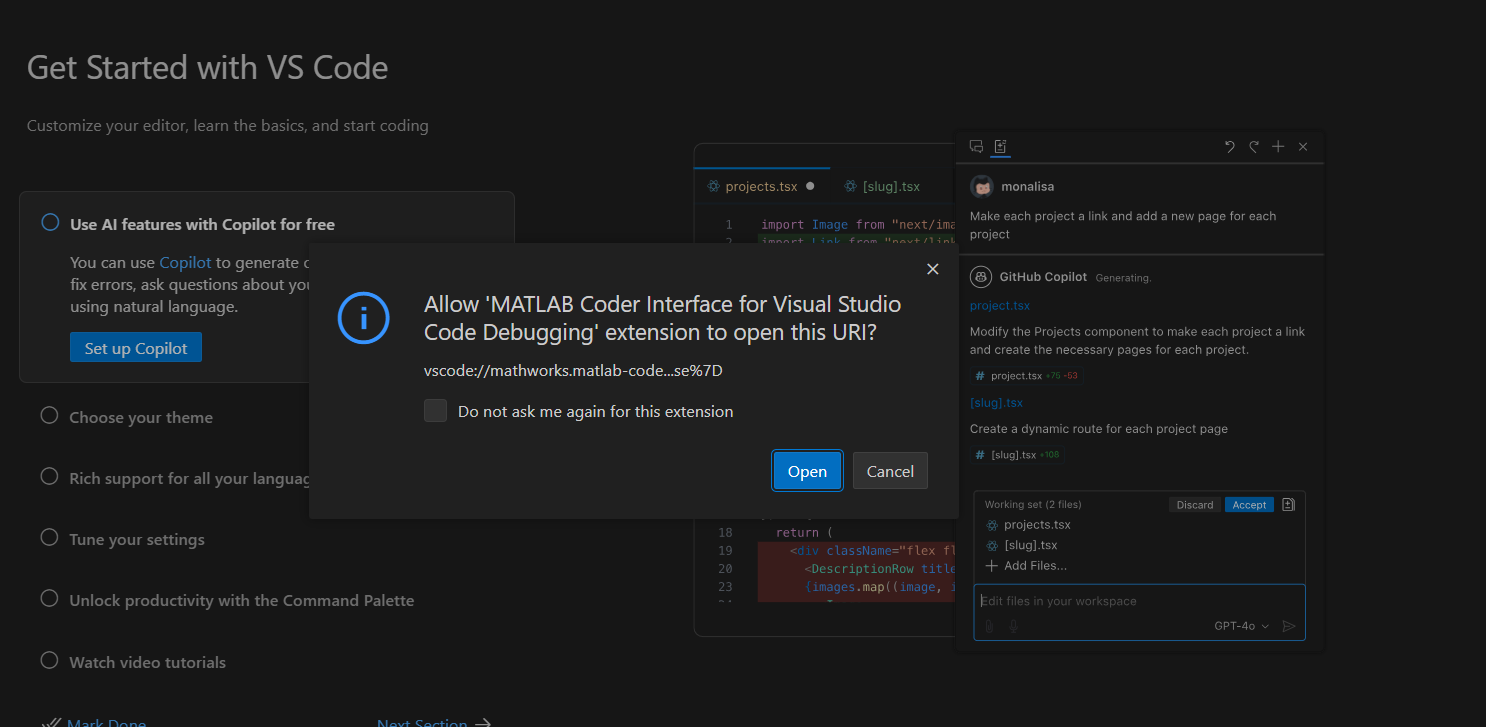Click the Copilot edits icon in panel header
The height and width of the screenshot is (727, 1486).
pos(1000,147)
